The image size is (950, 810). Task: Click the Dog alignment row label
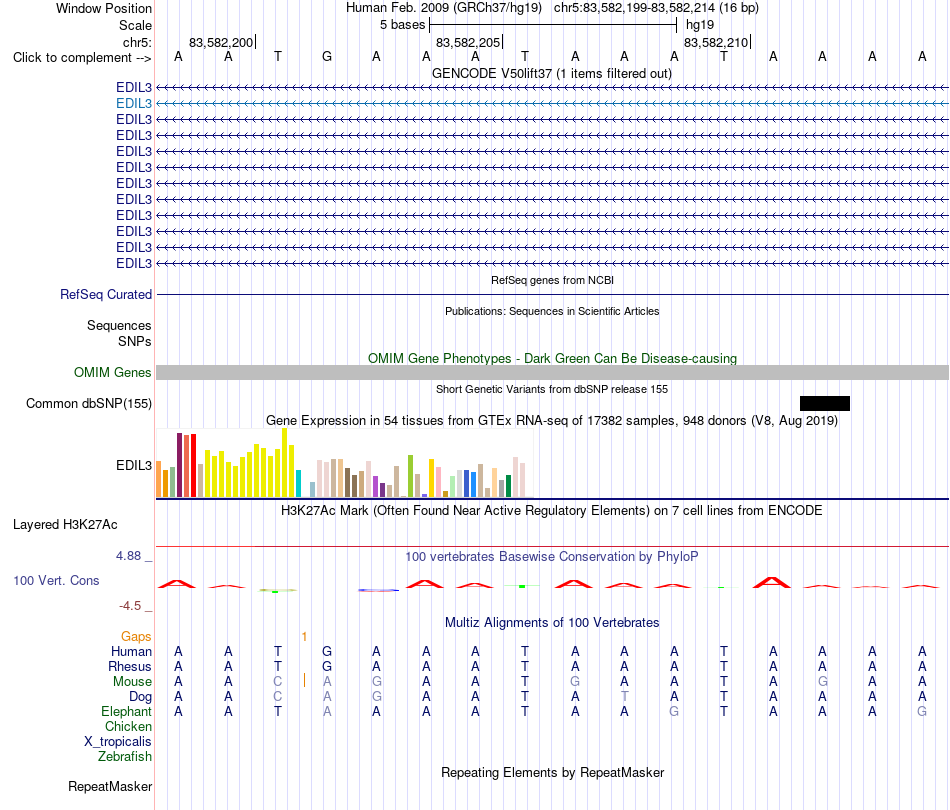pos(141,697)
